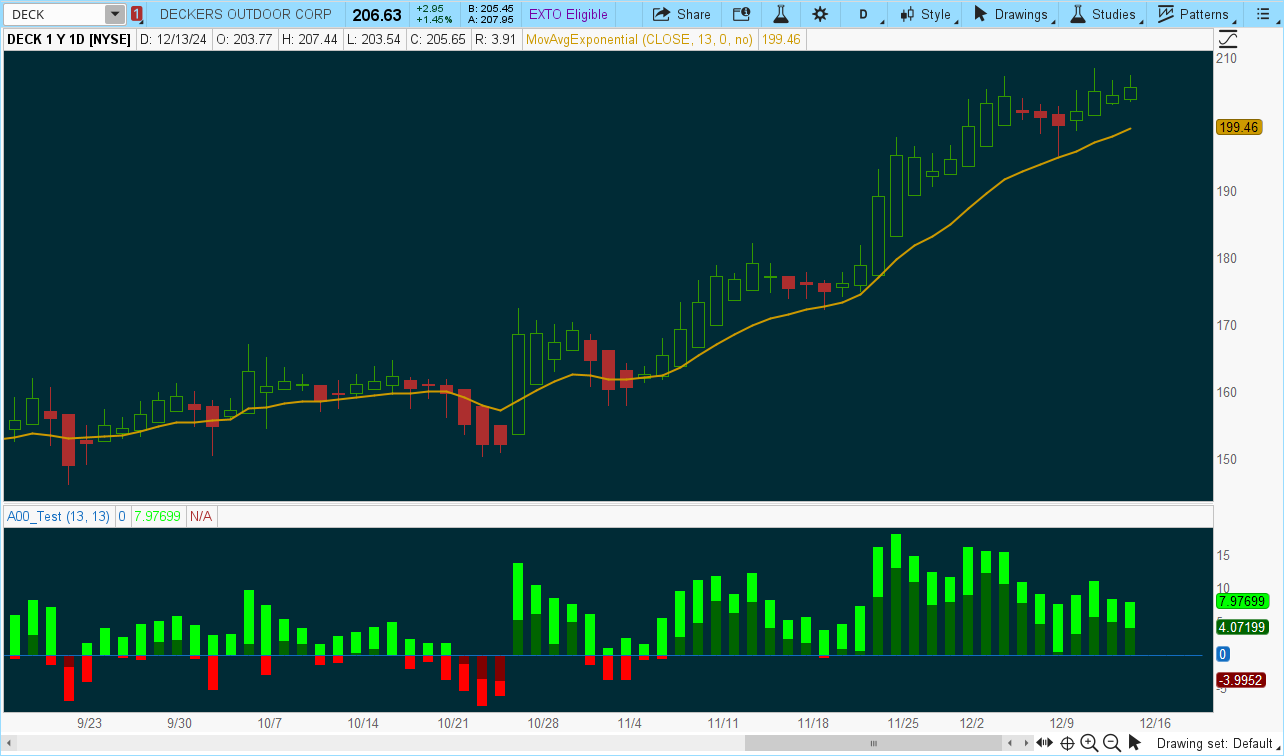Click the low value L: 203.54
Image resolution: width=1284 pixels, height=756 pixels.
(x=375, y=39)
